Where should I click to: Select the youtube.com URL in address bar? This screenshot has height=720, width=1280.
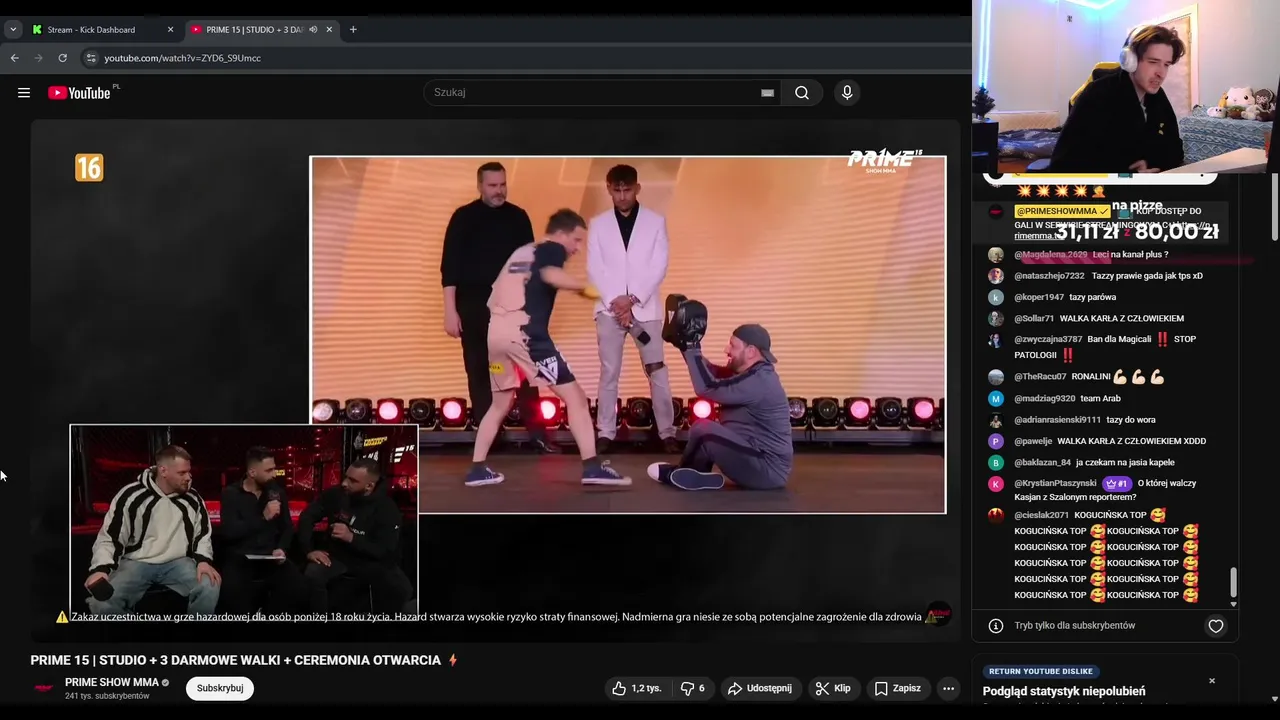(182, 58)
